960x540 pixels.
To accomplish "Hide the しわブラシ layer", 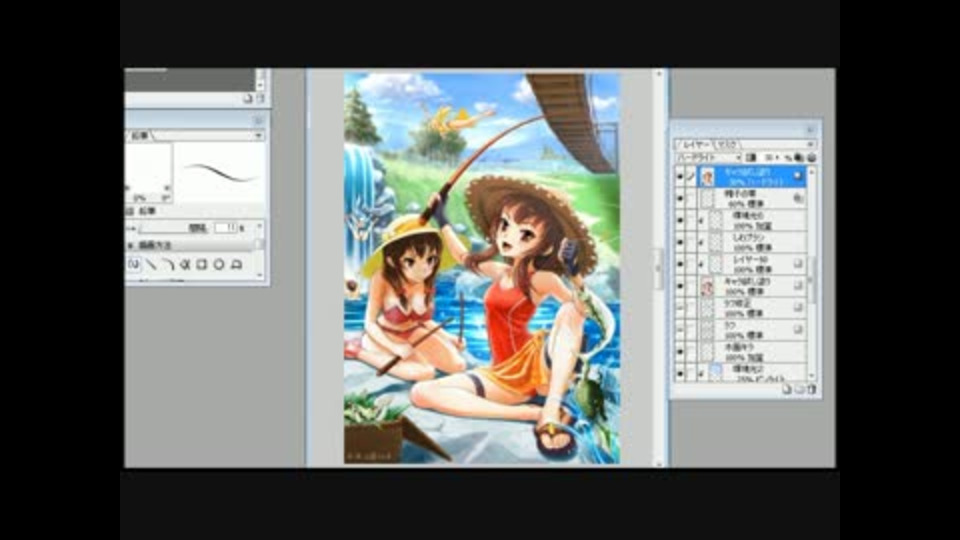I will click(680, 242).
